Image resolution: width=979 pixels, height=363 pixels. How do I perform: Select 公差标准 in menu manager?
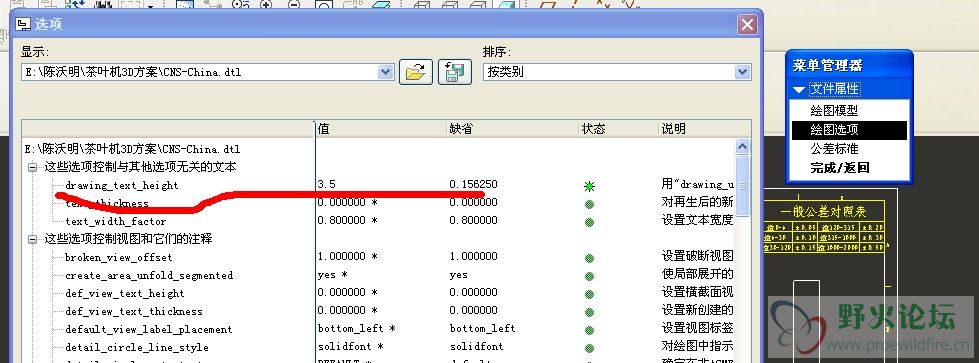tap(834, 149)
